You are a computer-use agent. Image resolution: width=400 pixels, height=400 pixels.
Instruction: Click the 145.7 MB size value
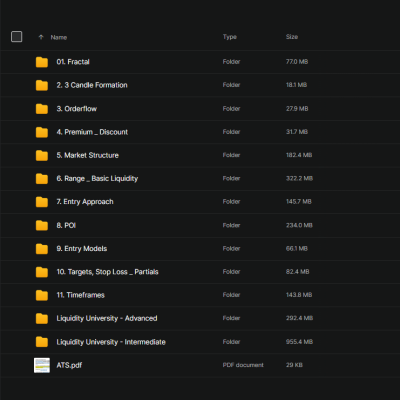(x=299, y=202)
